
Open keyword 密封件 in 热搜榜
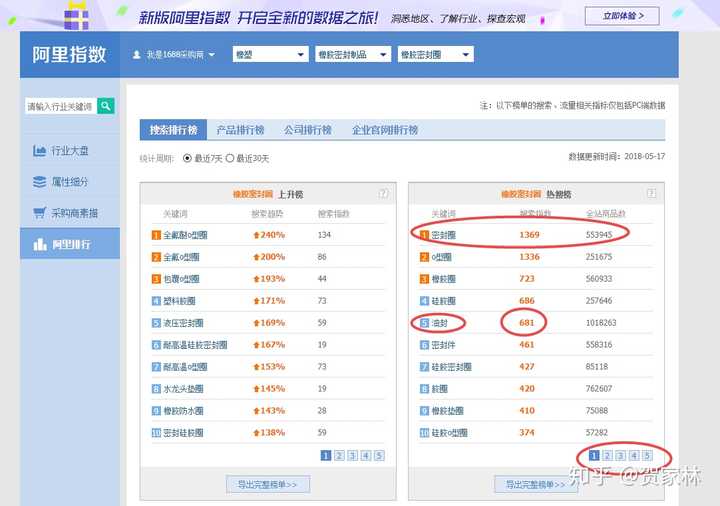tap(444, 345)
